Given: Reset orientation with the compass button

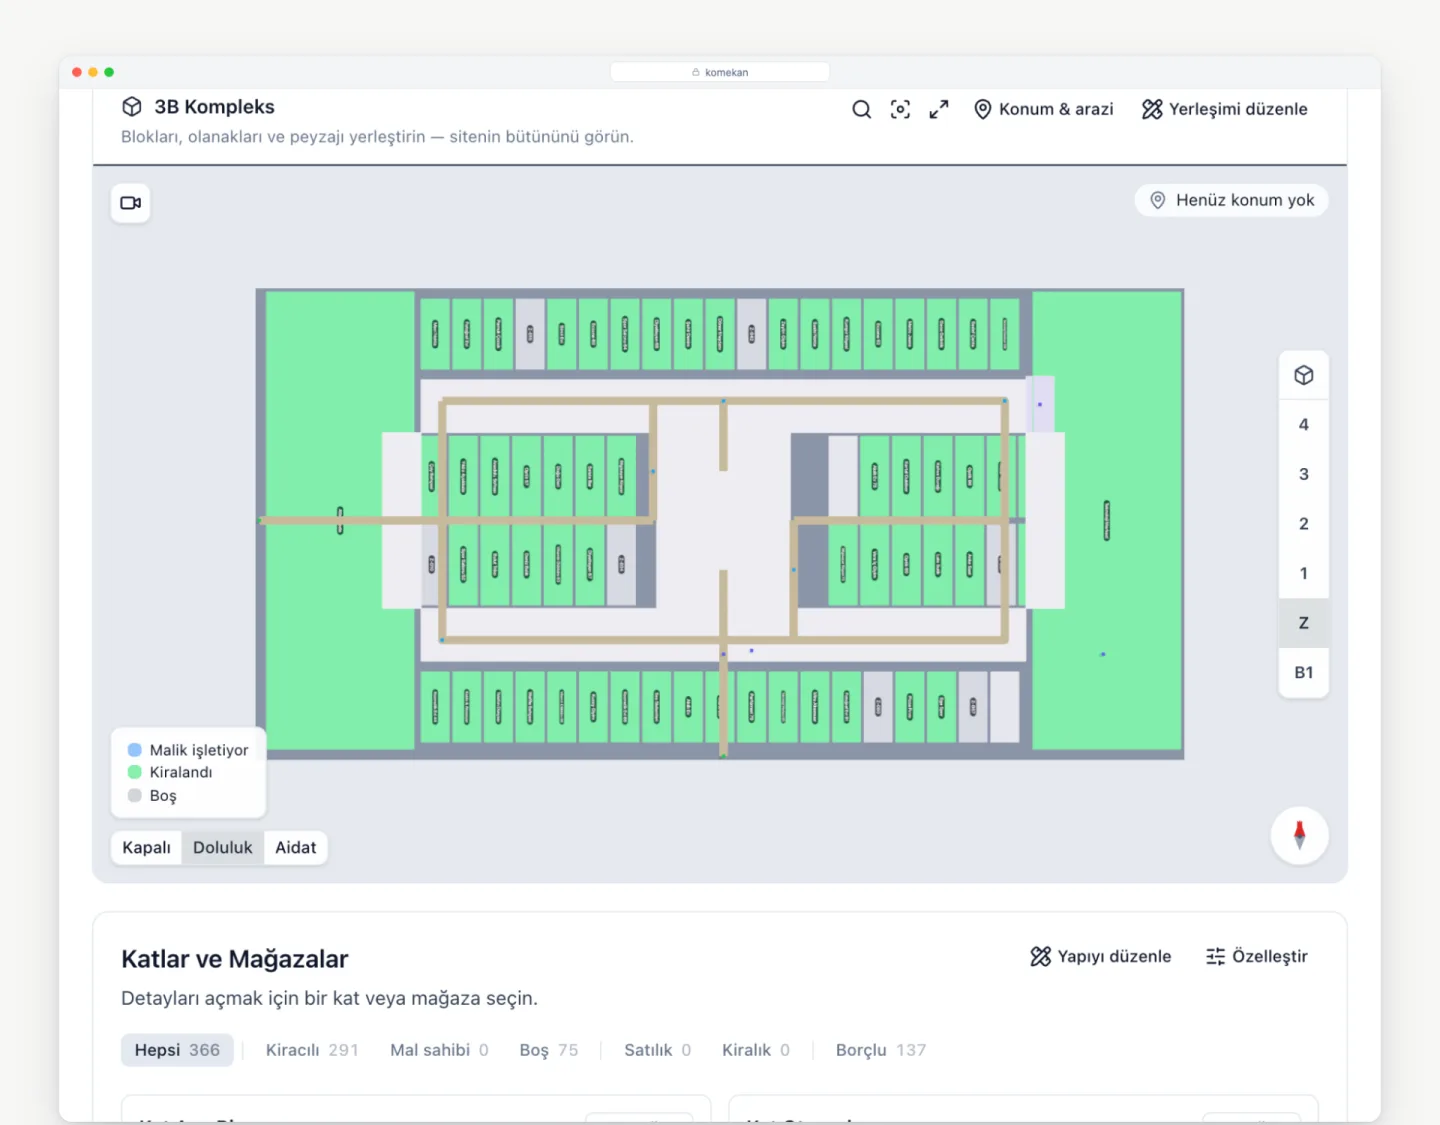Looking at the screenshot, I should tap(1299, 835).
